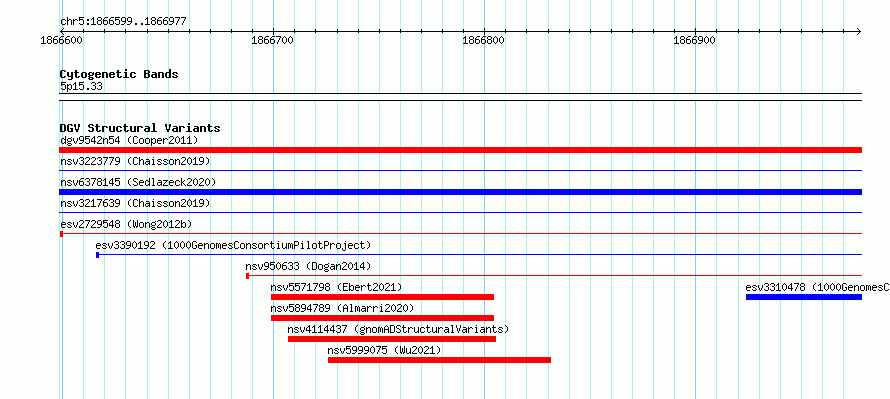Click the nsv5894789 red bar
Screen dimensions: 890x399
coord(382,318)
